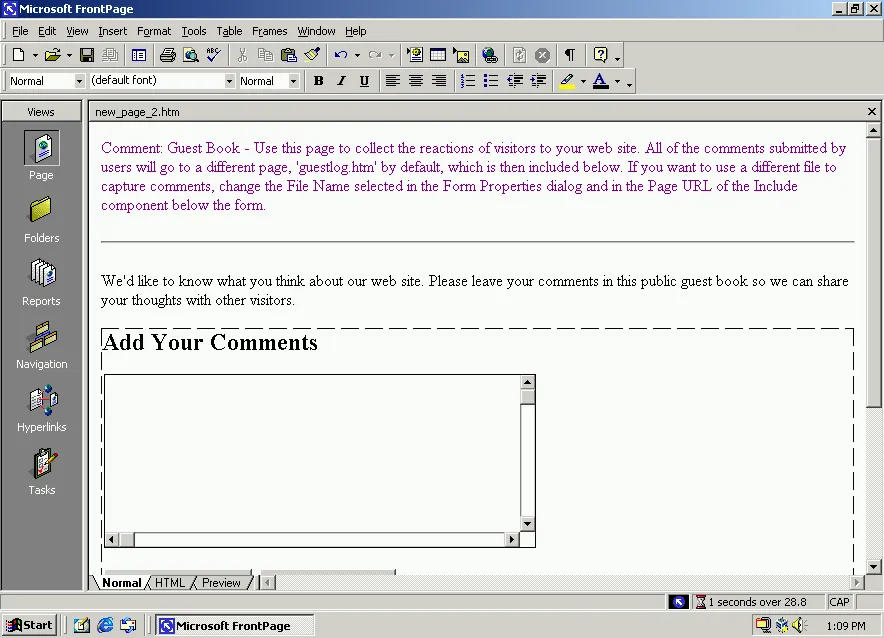Open the Hyperlinks view
884x638 pixels.
click(41, 409)
